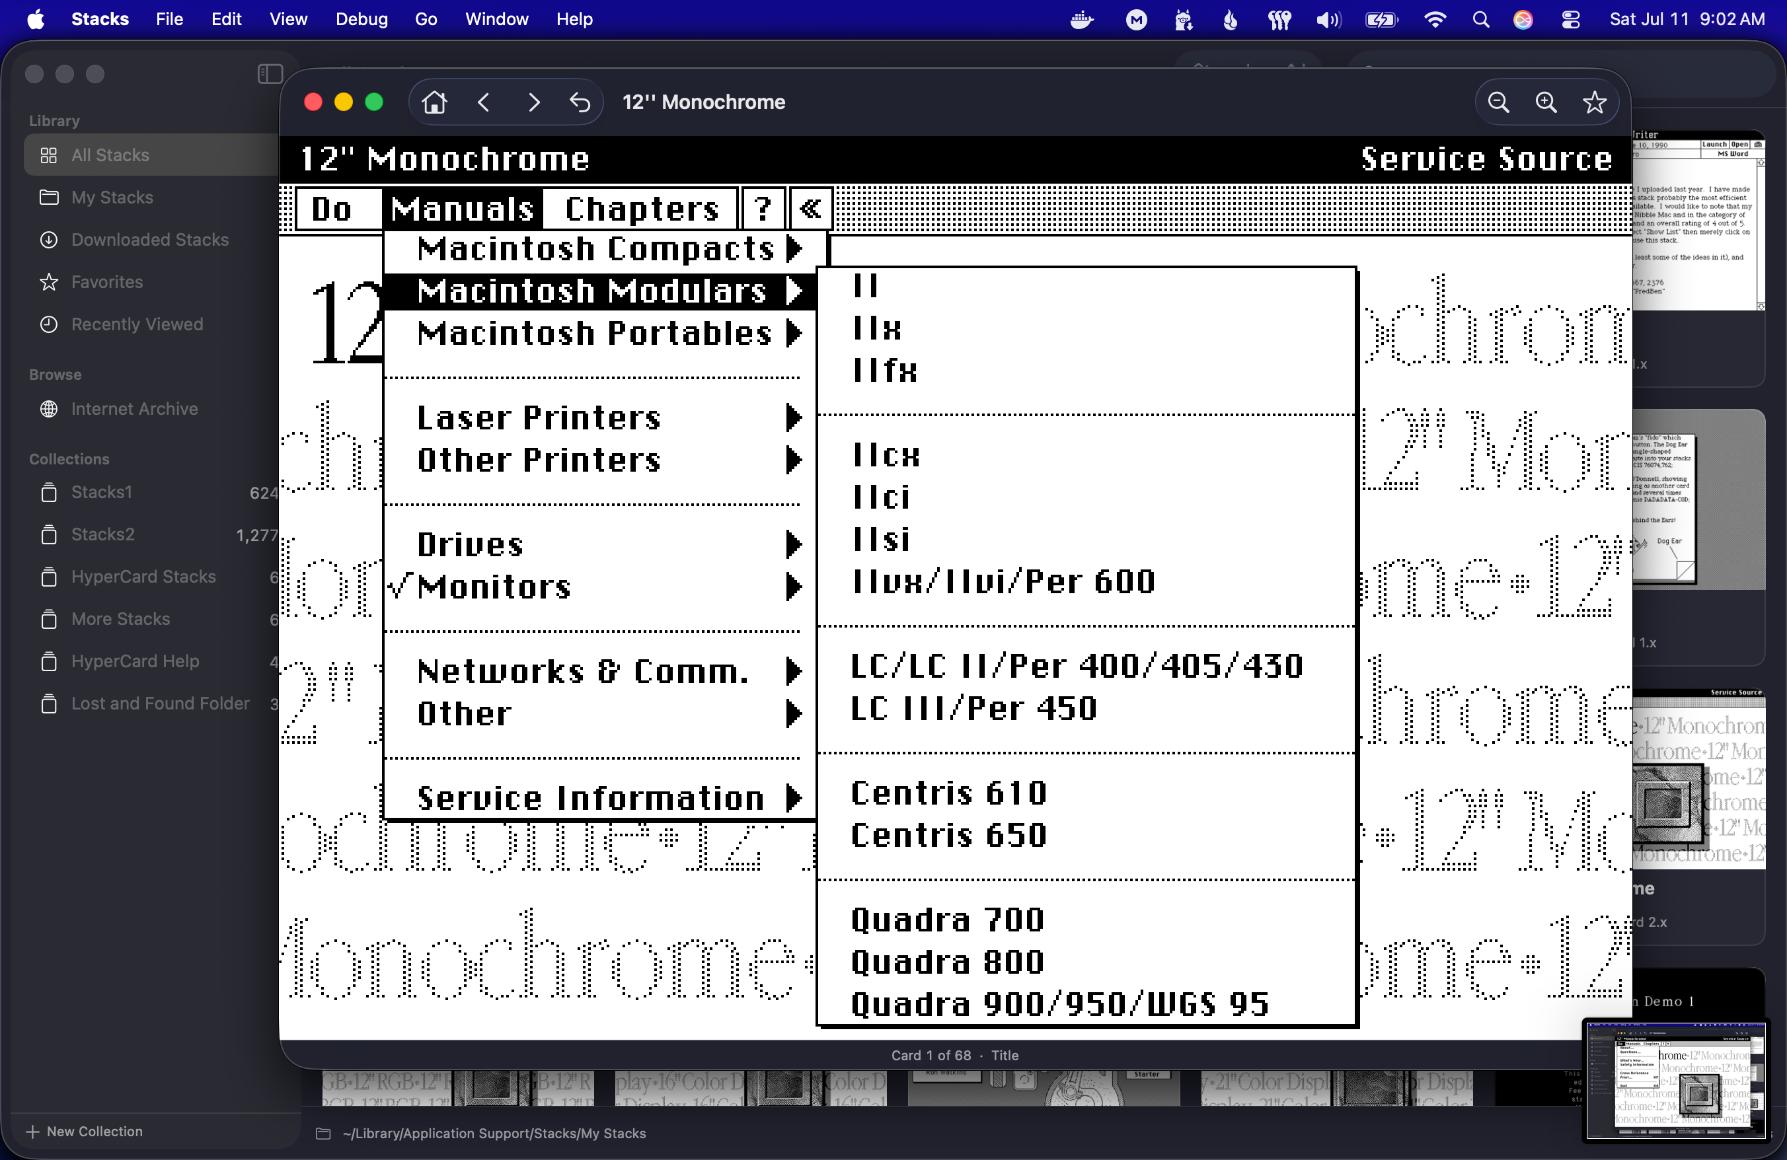Choose Centris 650 manual
The height and width of the screenshot is (1160, 1787).
click(1087, 836)
